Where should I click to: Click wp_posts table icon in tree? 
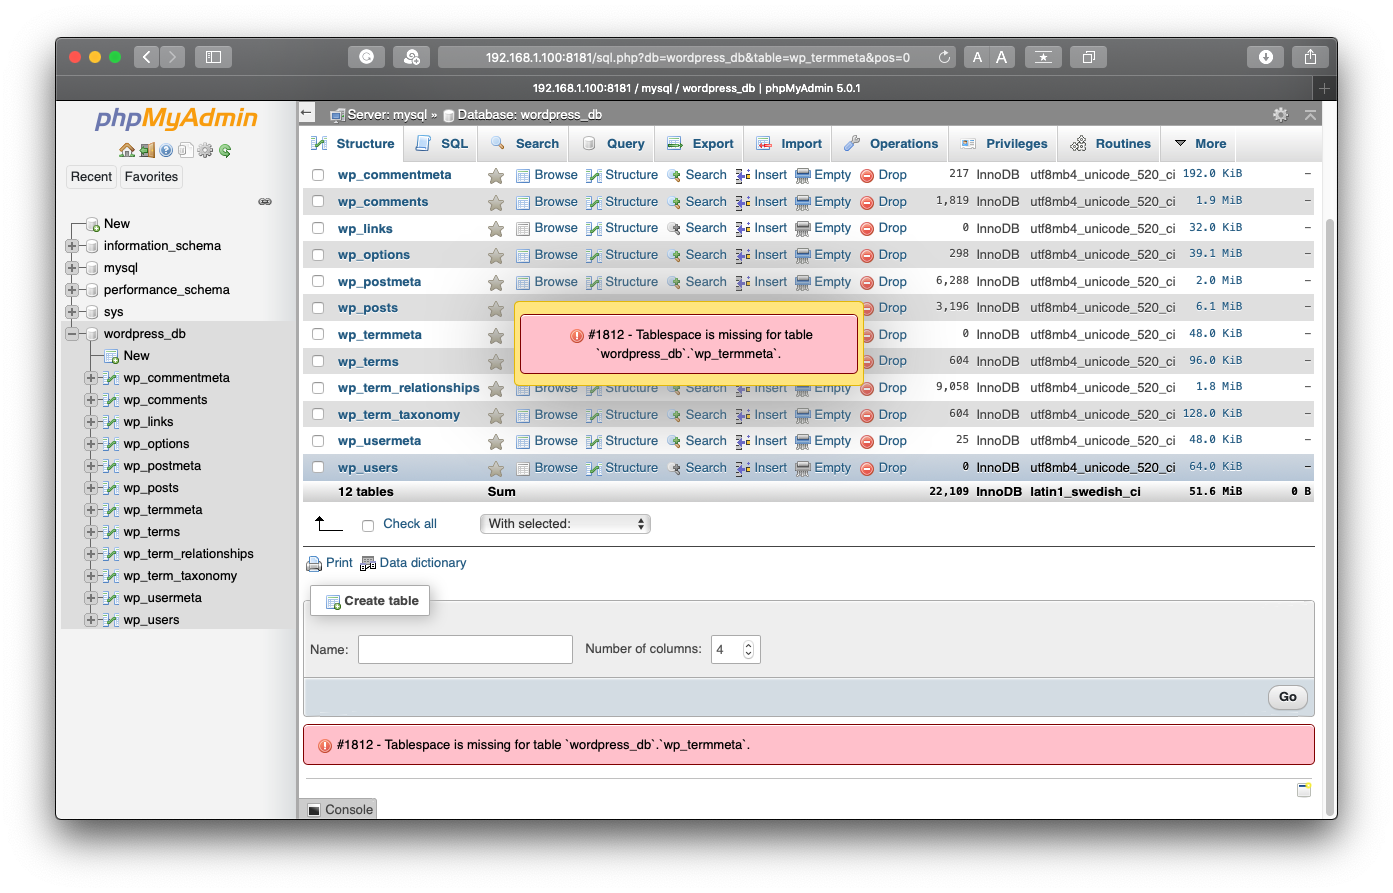click(111, 488)
